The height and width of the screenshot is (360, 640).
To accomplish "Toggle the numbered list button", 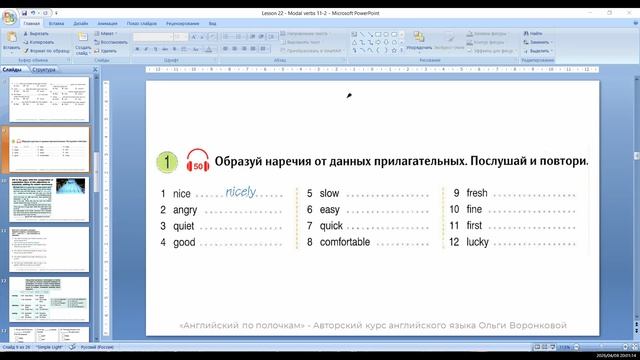I will (x=239, y=37).
